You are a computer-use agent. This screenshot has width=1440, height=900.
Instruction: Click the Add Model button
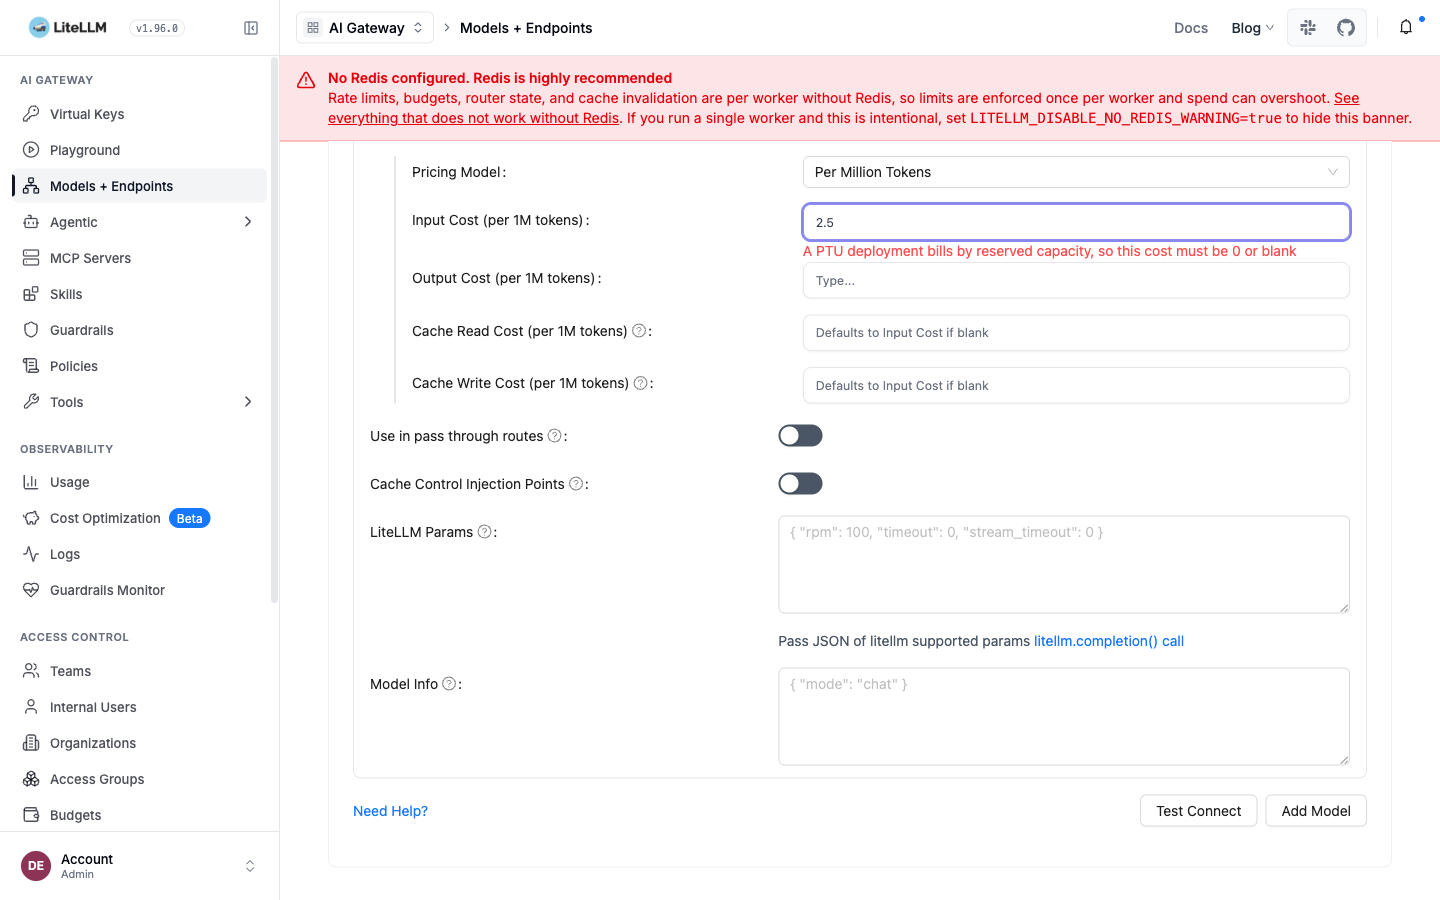pos(1316,811)
